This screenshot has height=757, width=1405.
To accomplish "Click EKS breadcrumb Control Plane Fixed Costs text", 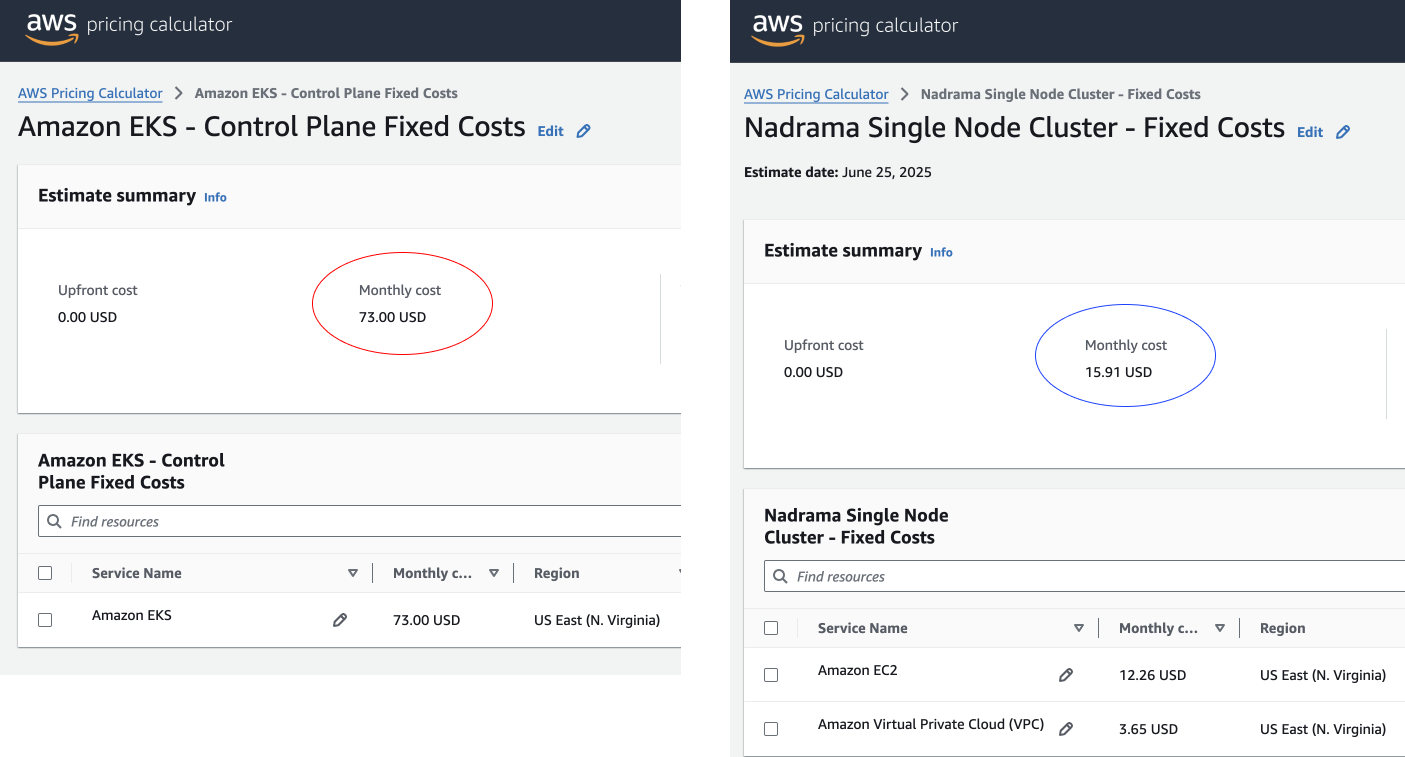I will click(x=326, y=93).
